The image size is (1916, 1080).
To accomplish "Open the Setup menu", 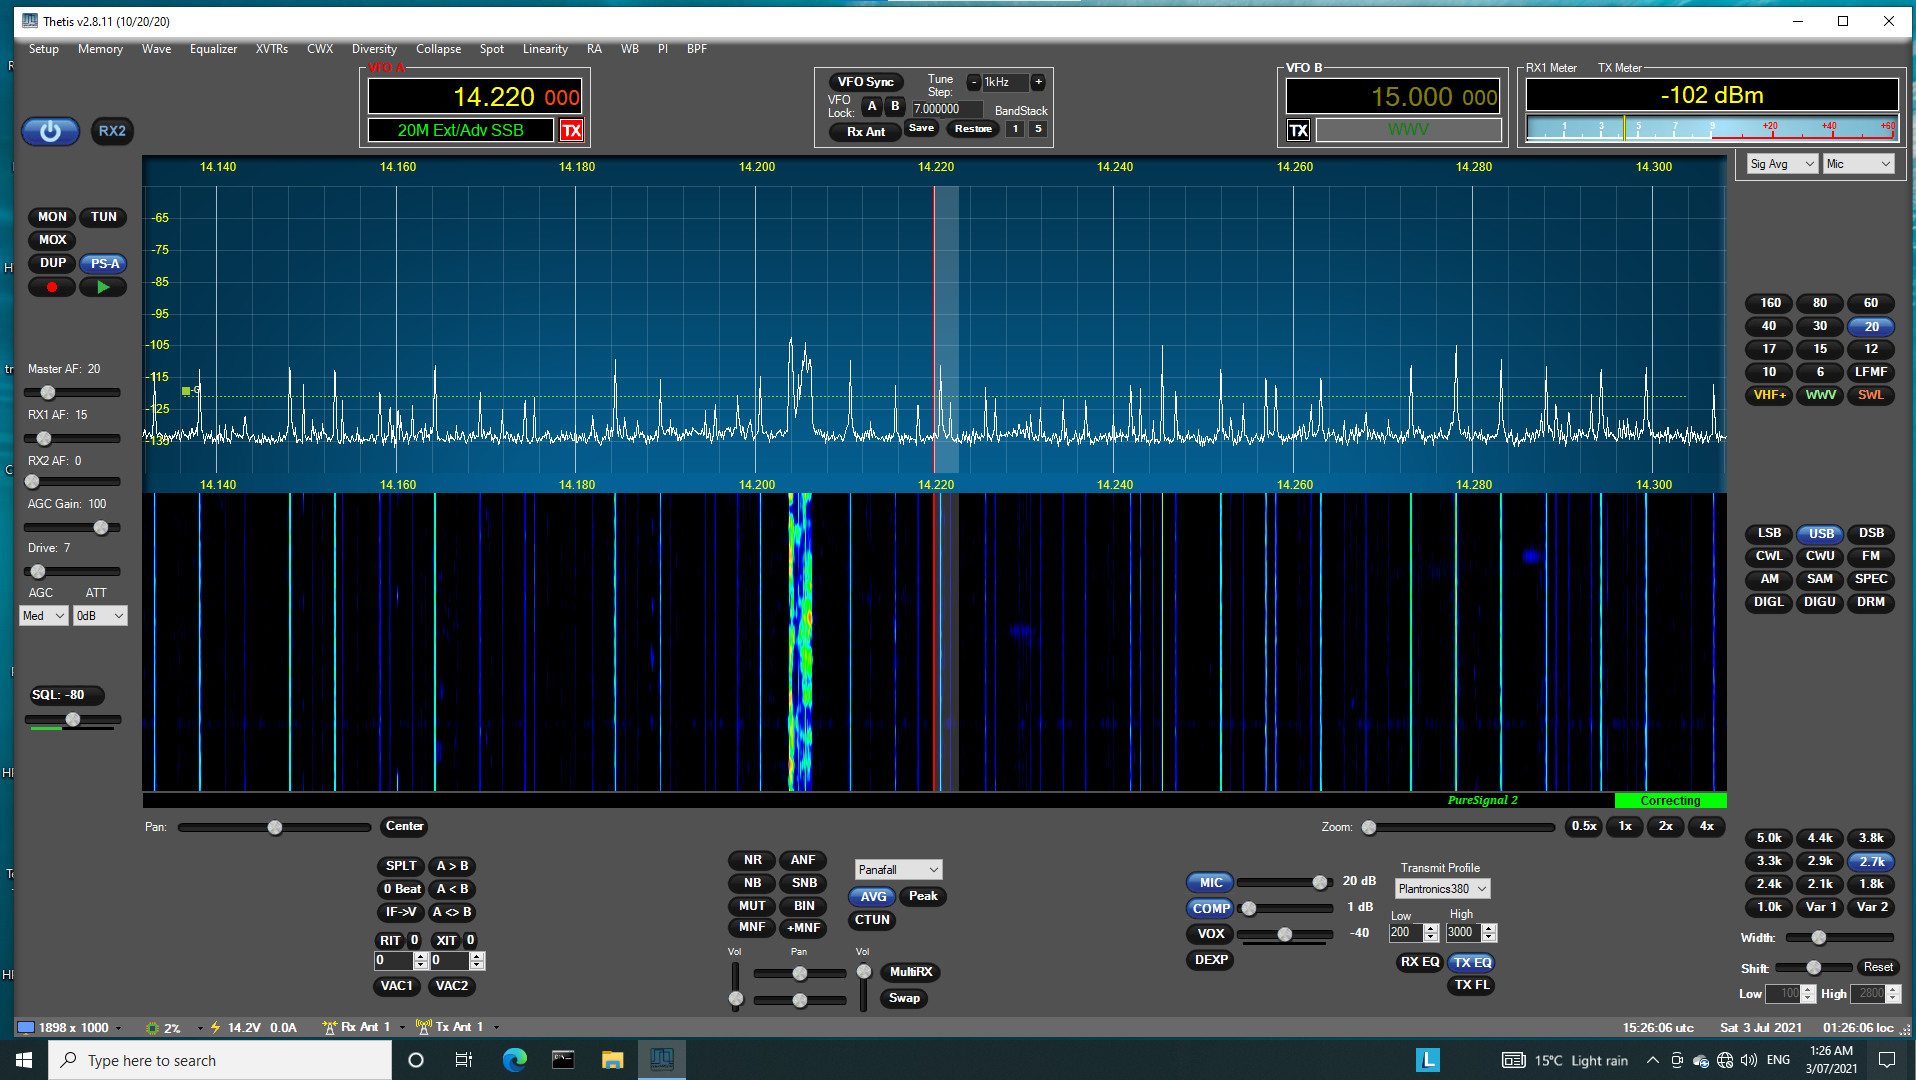I will point(43,48).
